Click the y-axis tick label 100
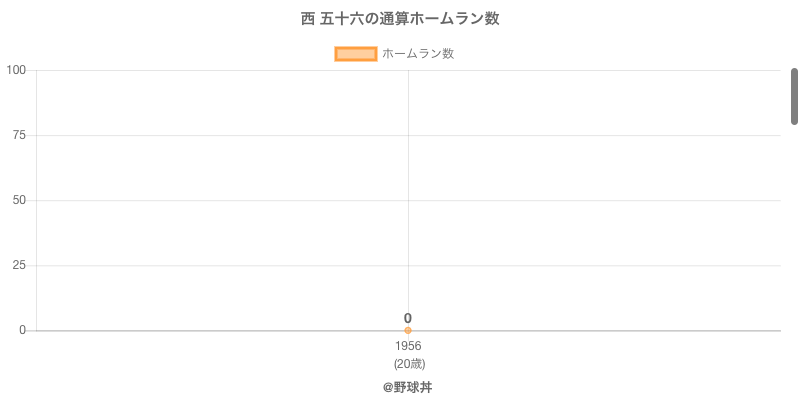This screenshot has width=800, height=400. pyautogui.click(x=16, y=70)
